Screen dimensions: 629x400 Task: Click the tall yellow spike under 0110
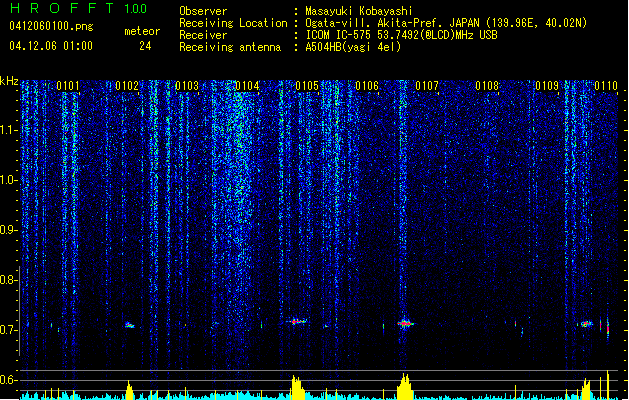coord(608,385)
